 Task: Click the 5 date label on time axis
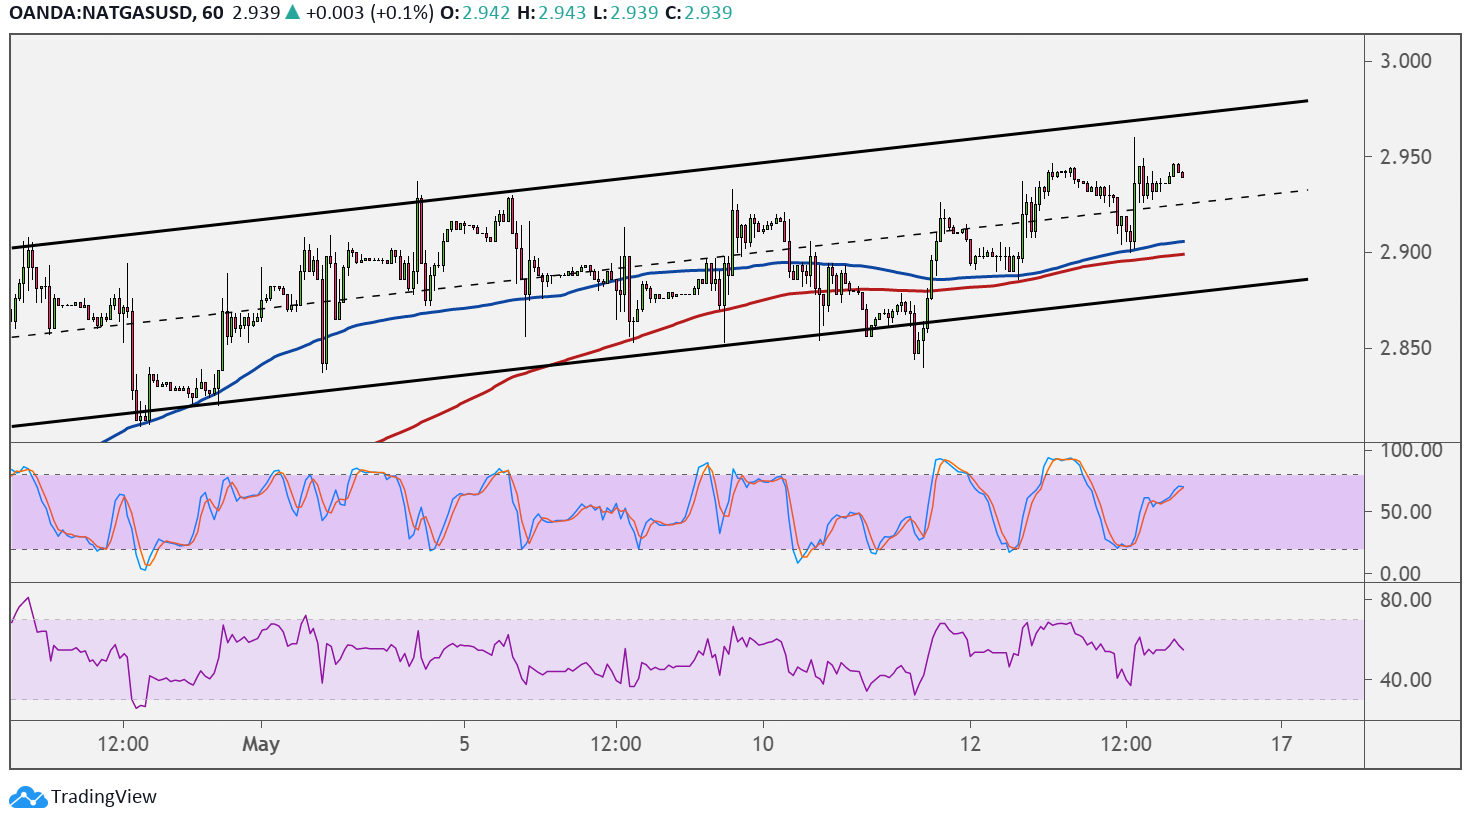pos(464,744)
